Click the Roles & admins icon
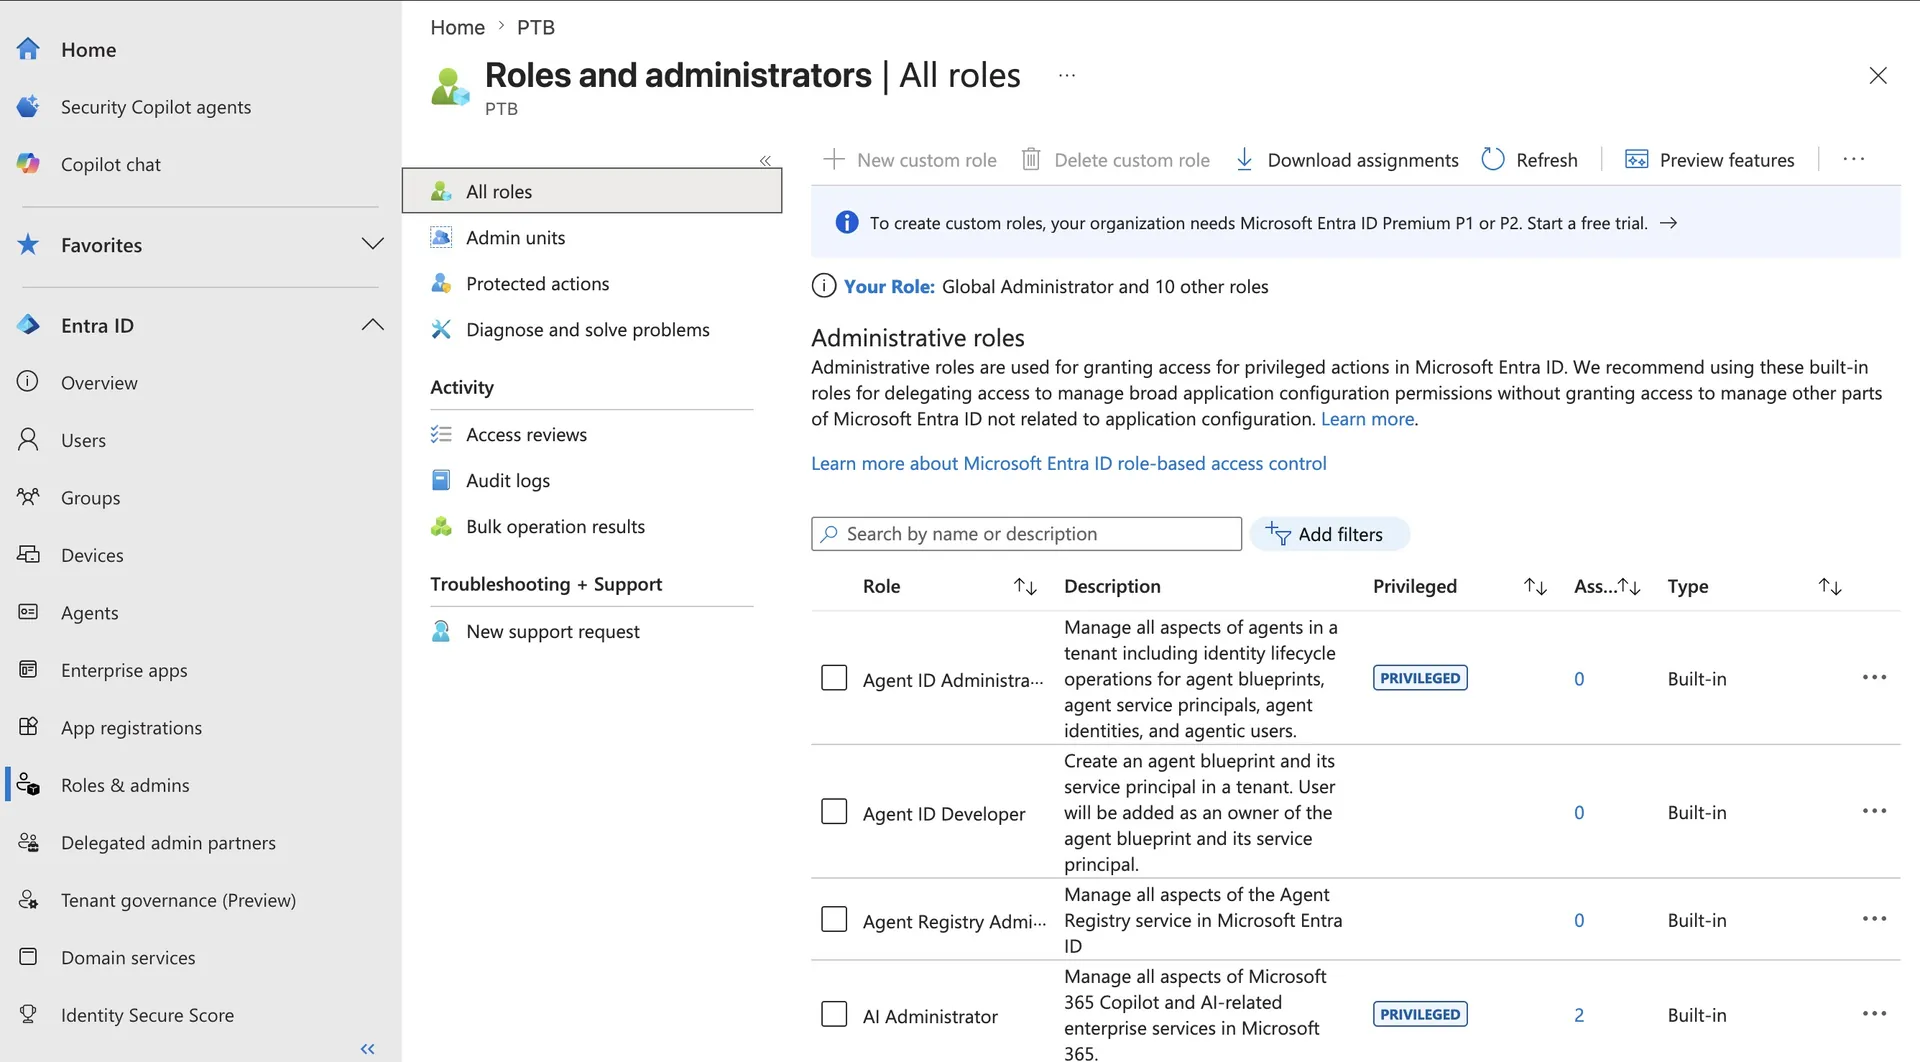 pyautogui.click(x=28, y=784)
